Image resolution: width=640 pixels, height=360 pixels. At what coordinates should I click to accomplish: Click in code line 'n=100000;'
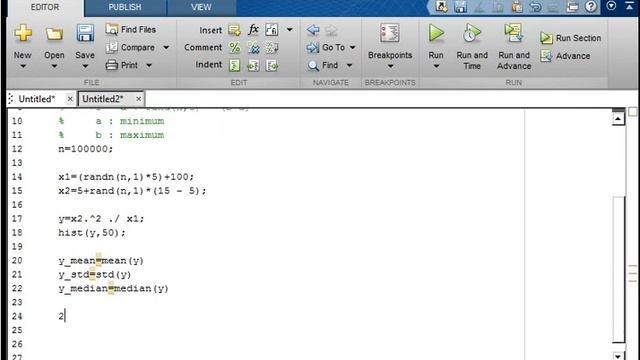click(85, 149)
